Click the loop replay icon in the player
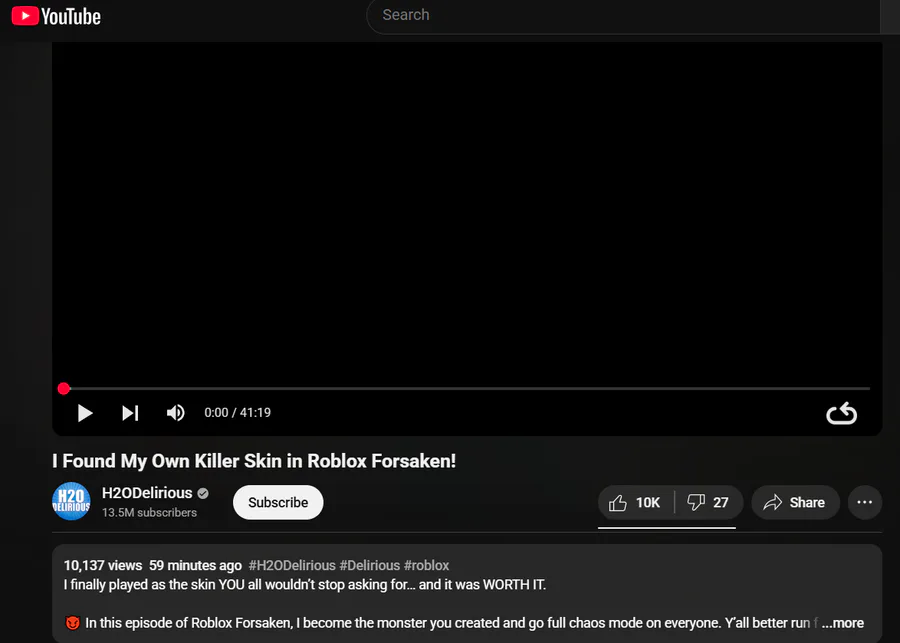Screen dimensions: 900x643 [841, 413]
